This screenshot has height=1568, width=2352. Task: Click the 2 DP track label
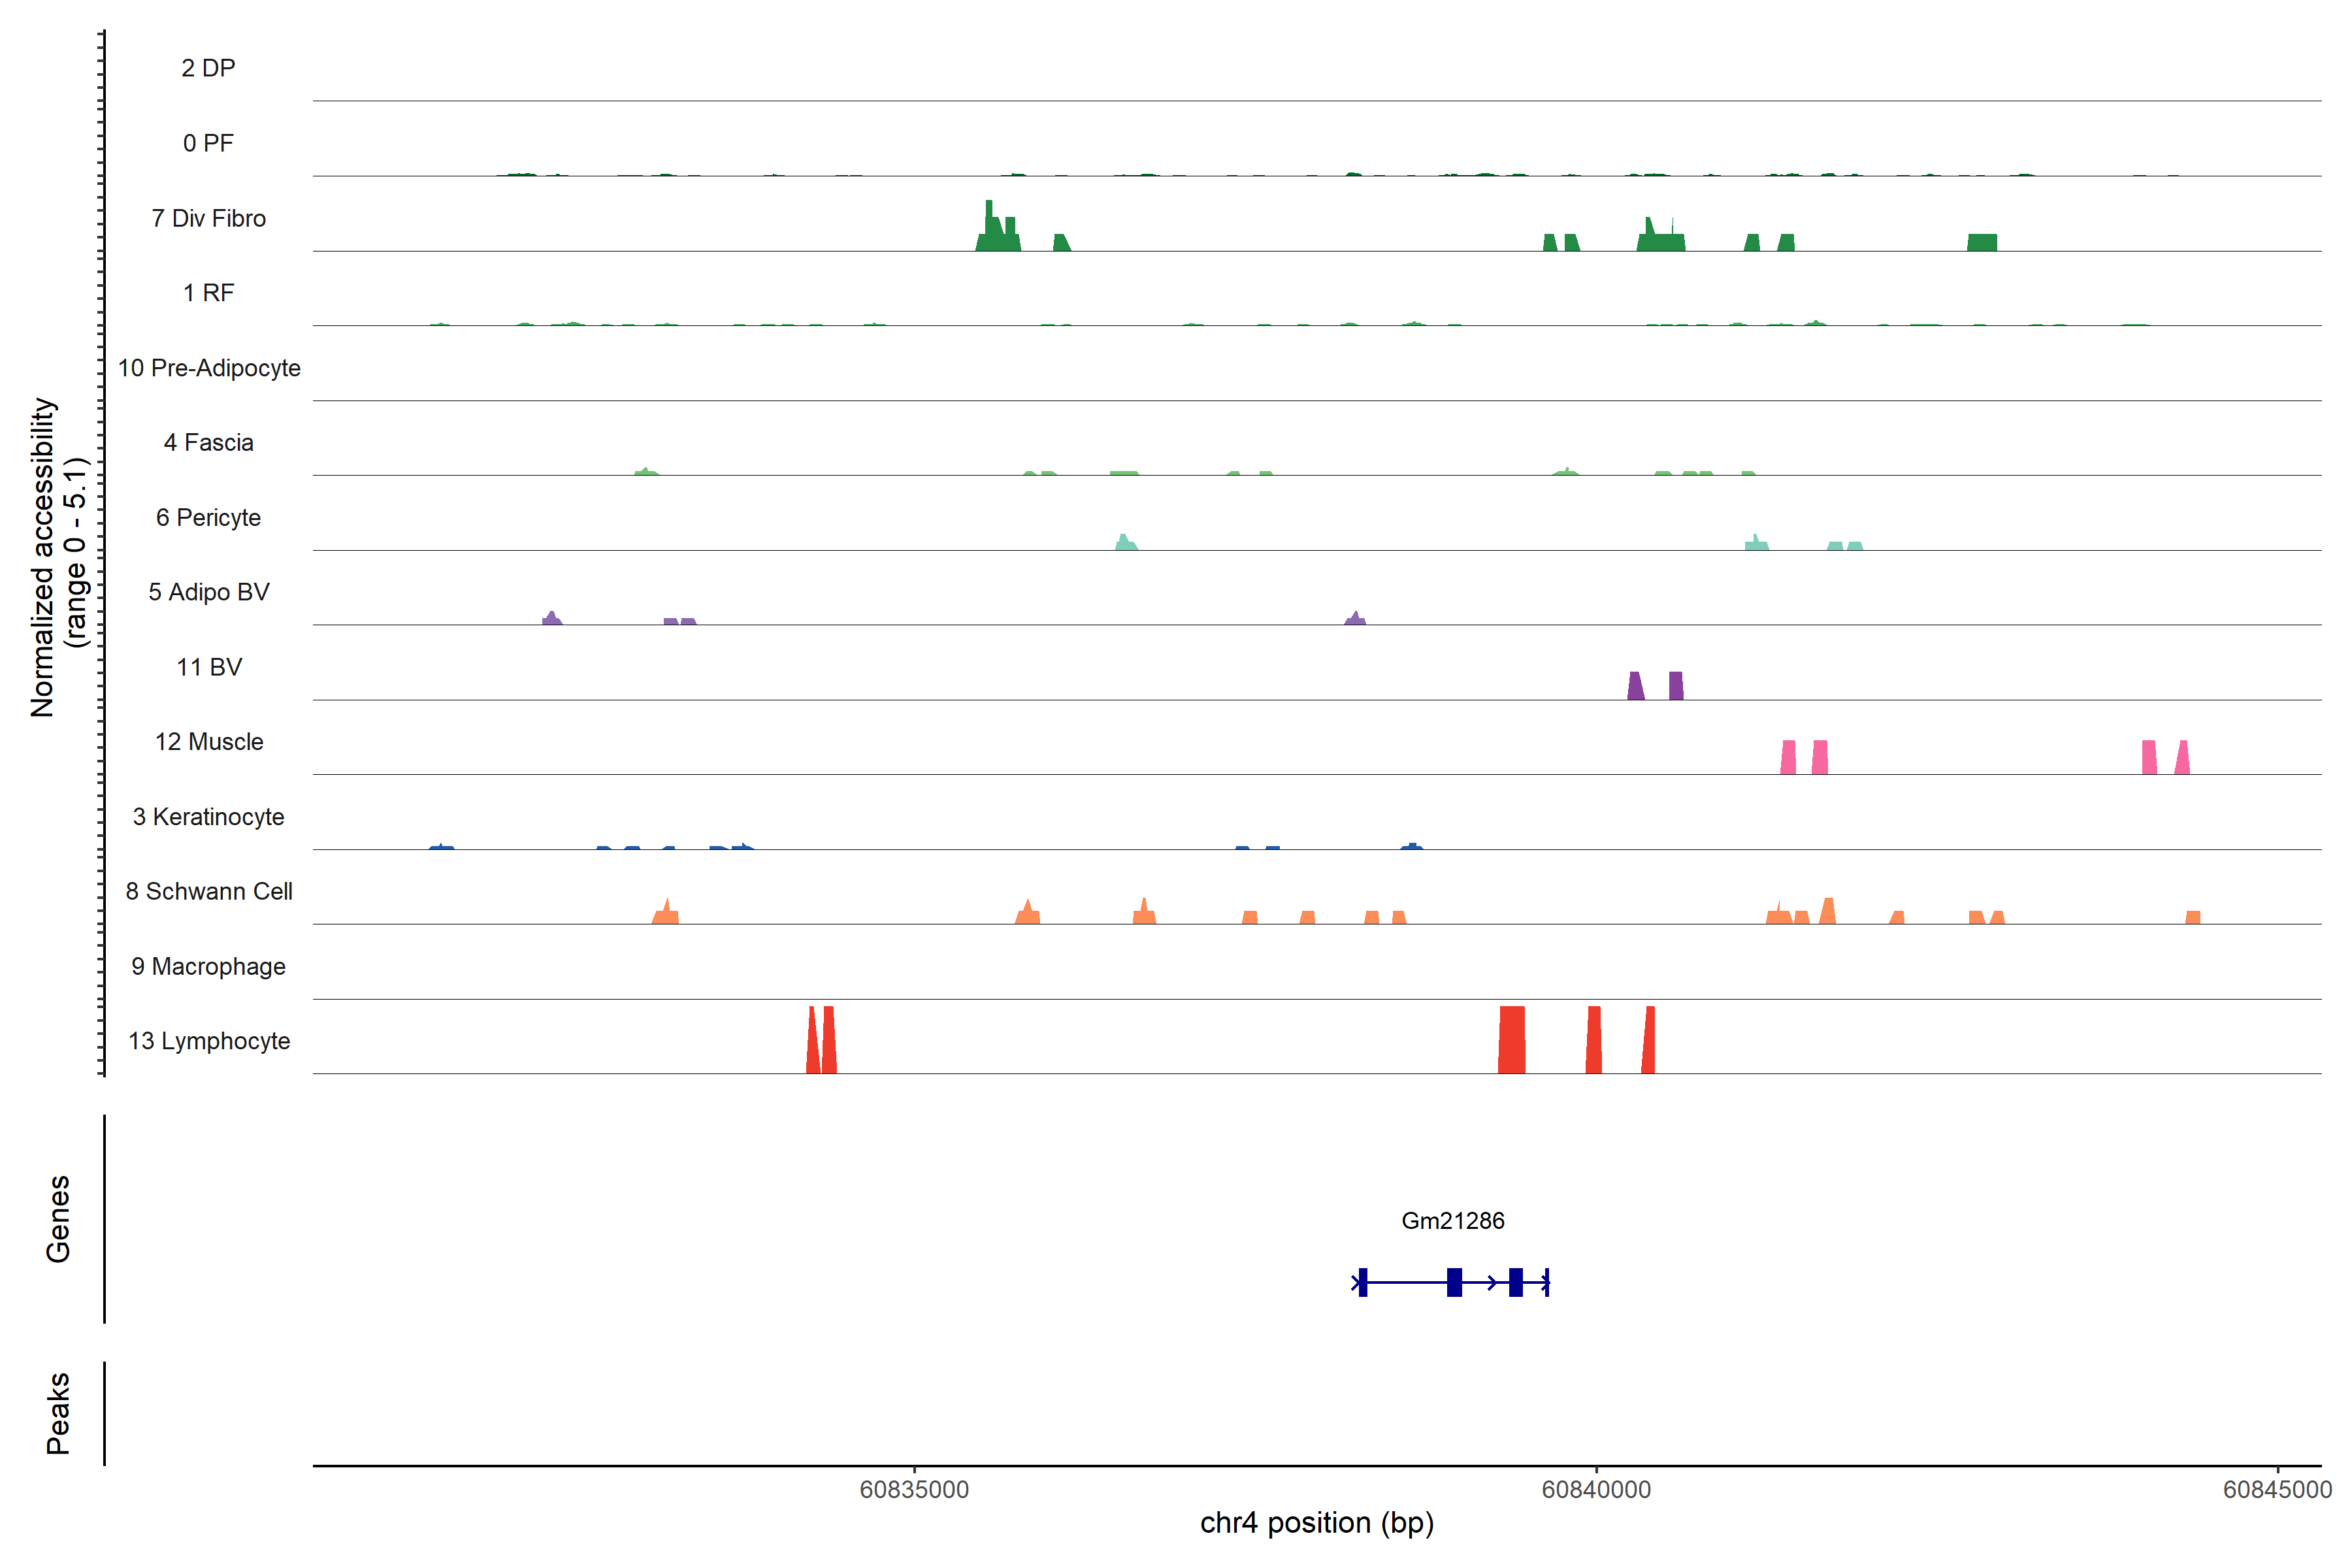coord(208,68)
